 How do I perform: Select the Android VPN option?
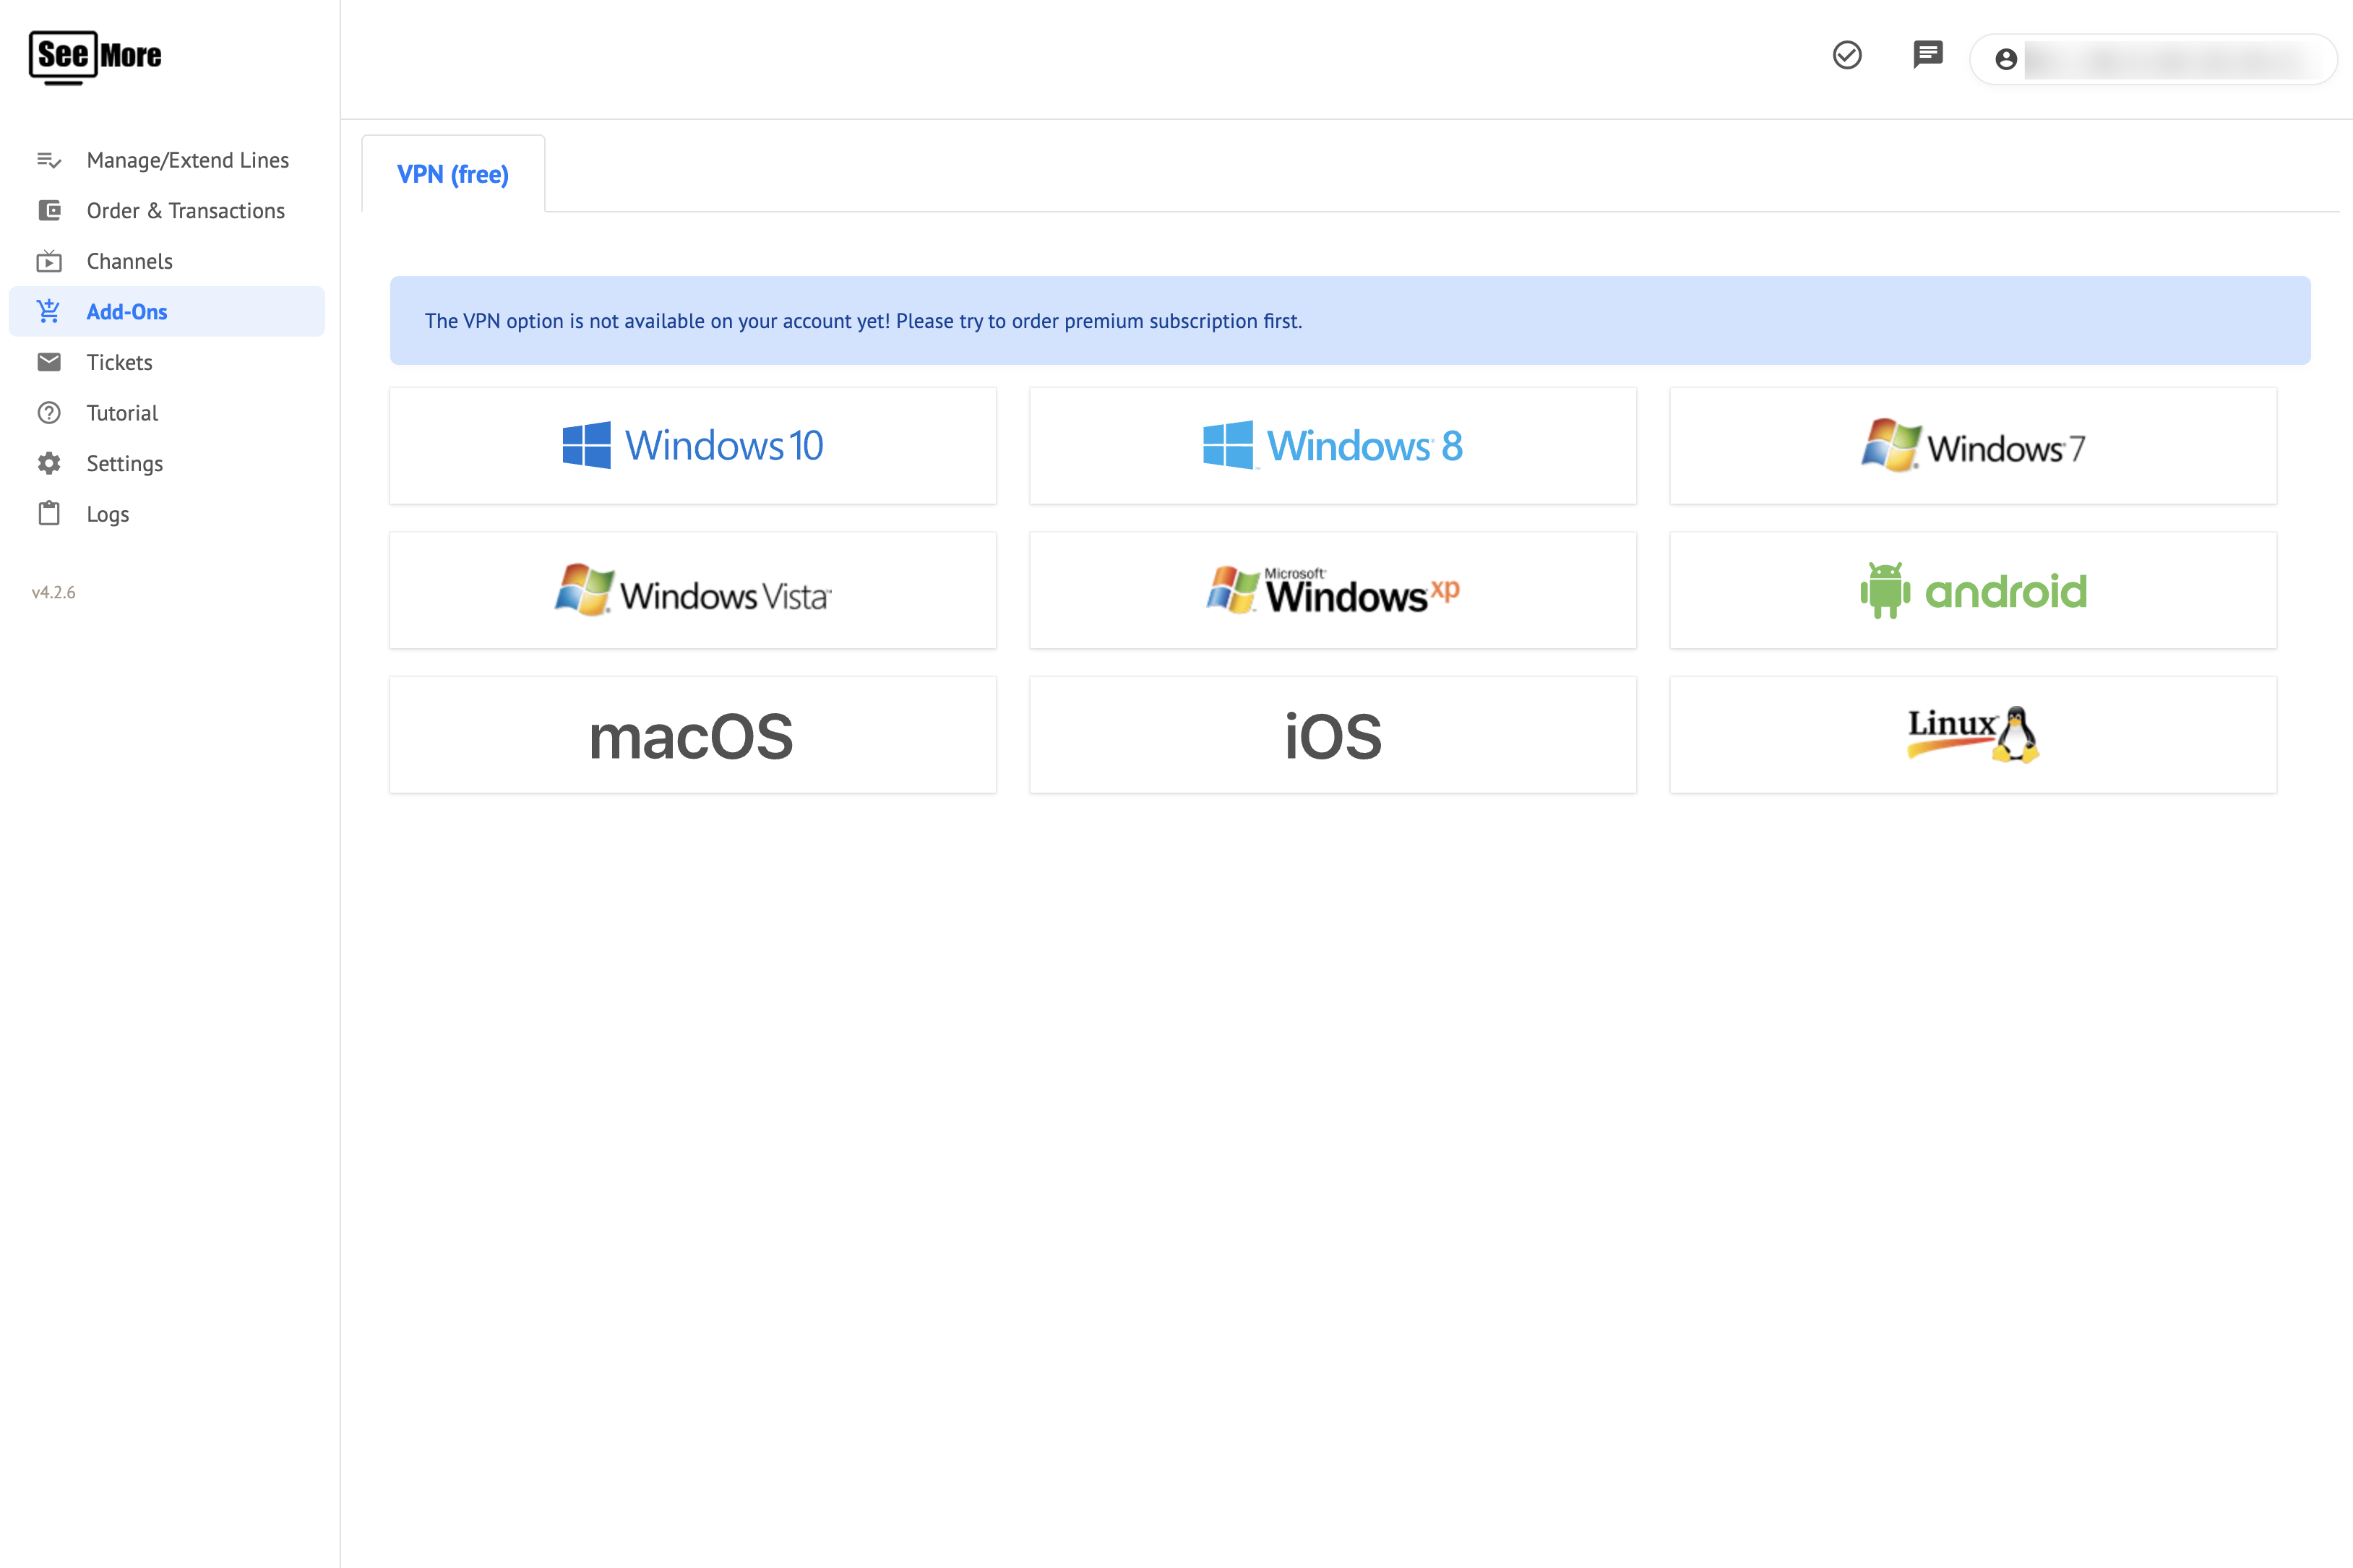click(1972, 591)
